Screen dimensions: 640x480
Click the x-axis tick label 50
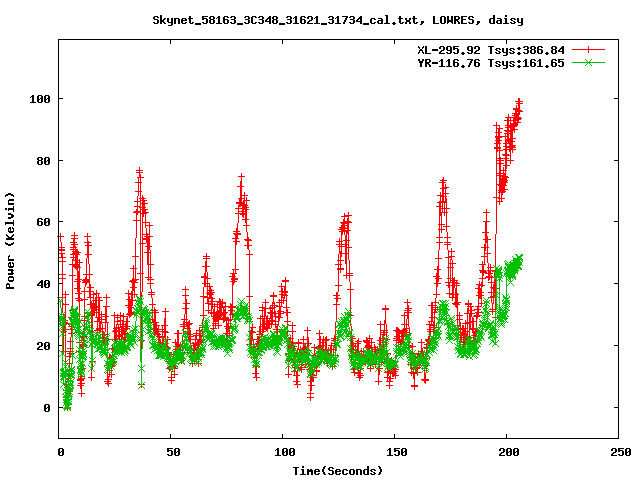tap(173, 452)
